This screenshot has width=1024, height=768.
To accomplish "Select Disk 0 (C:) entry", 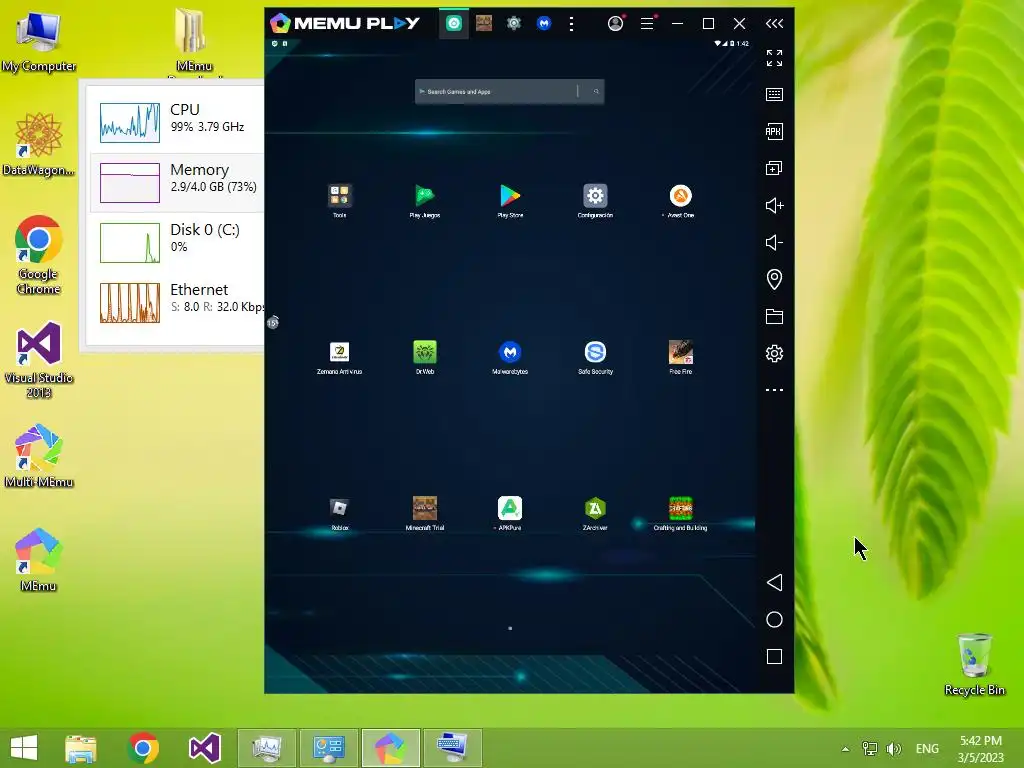I will (177, 242).
